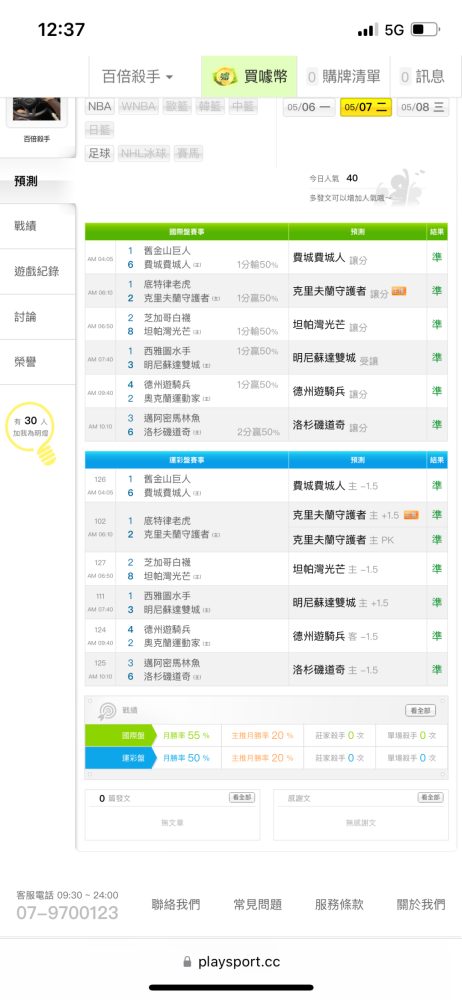The image size is (462, 1000).
Task: Open the 遊戲紀錄 sidebar tab
Action: 38,272
